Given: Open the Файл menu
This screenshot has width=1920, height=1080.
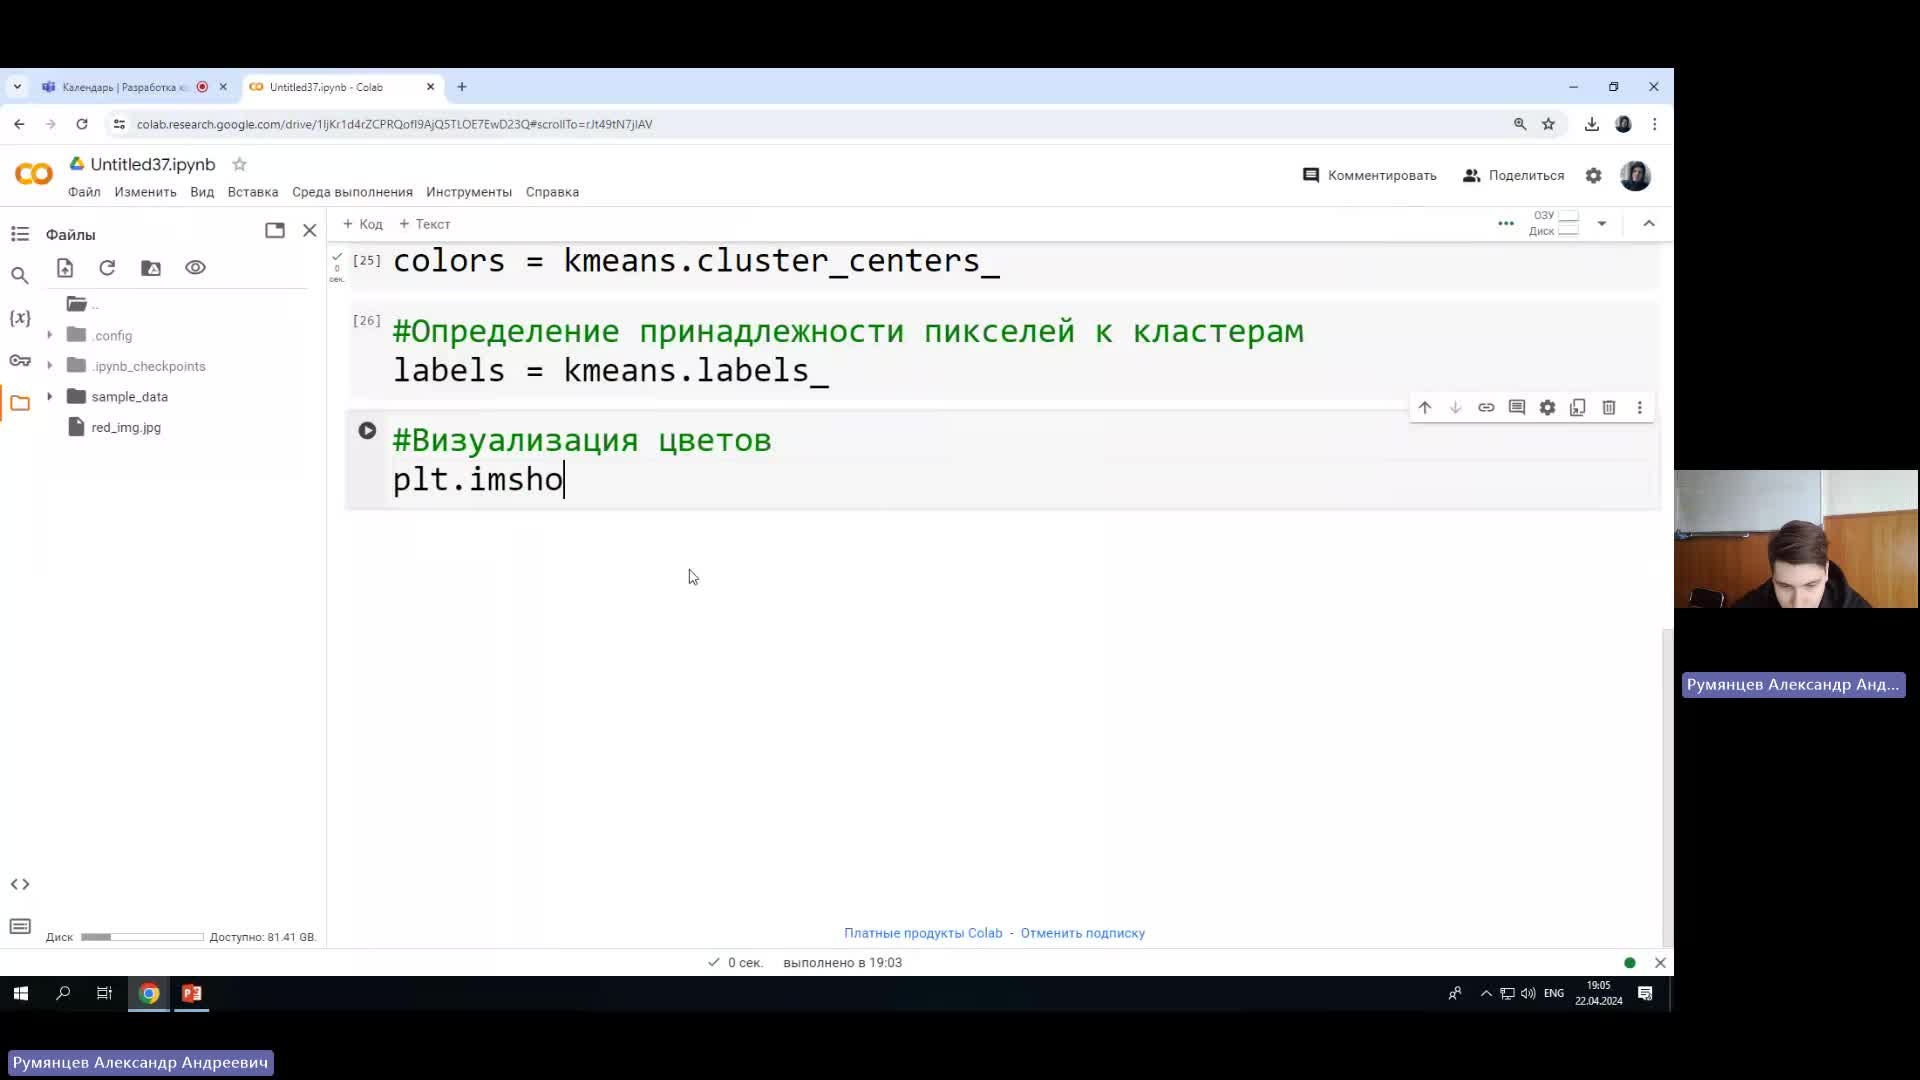Looking at the screenshot, I should coord(84,192).
